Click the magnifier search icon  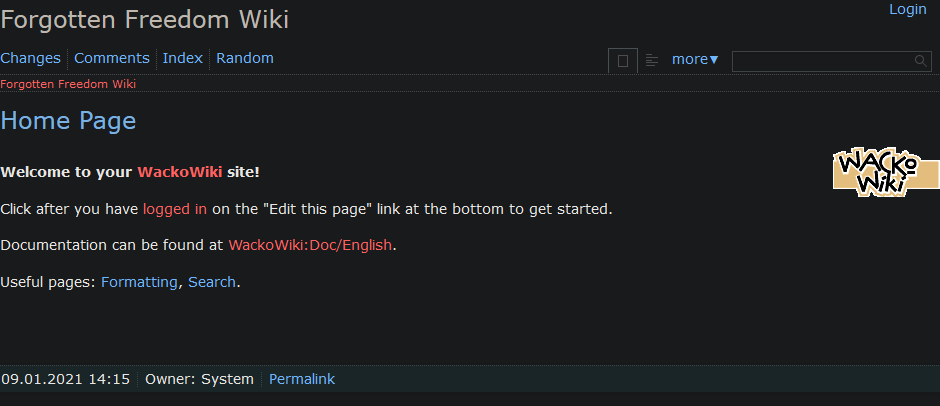921,61
